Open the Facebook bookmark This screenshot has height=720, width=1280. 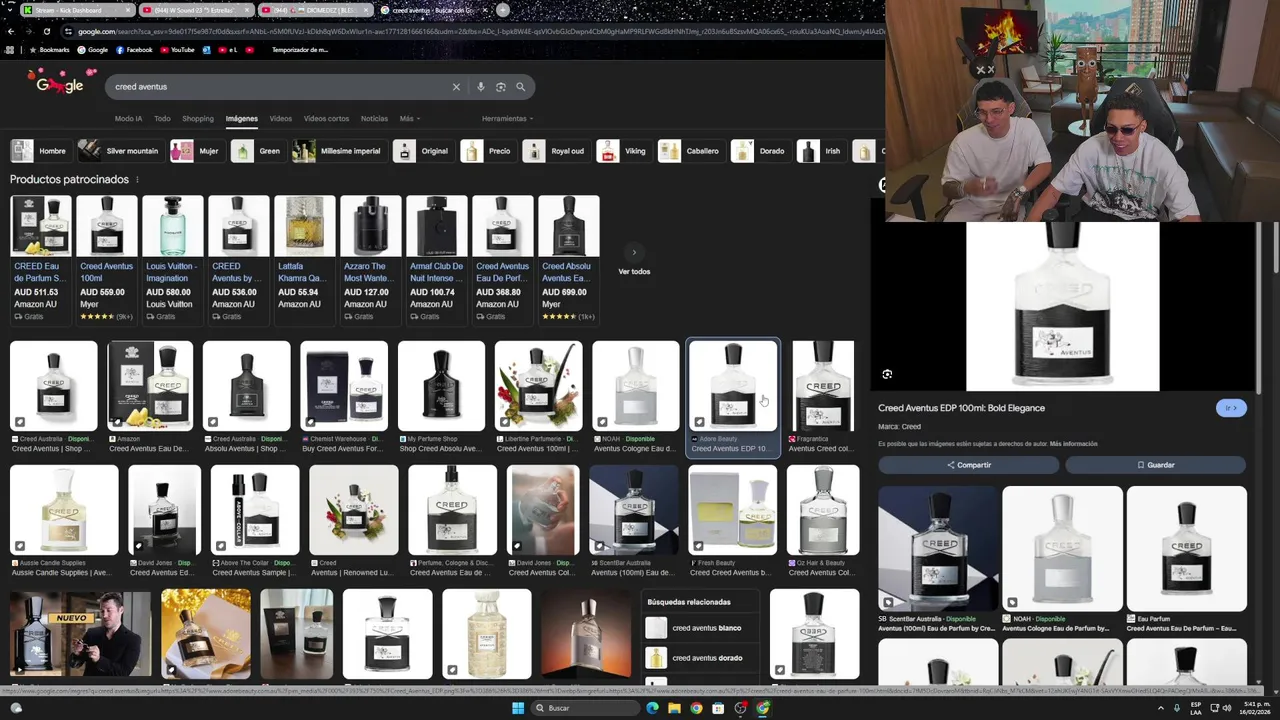click(x=134, y=50)
